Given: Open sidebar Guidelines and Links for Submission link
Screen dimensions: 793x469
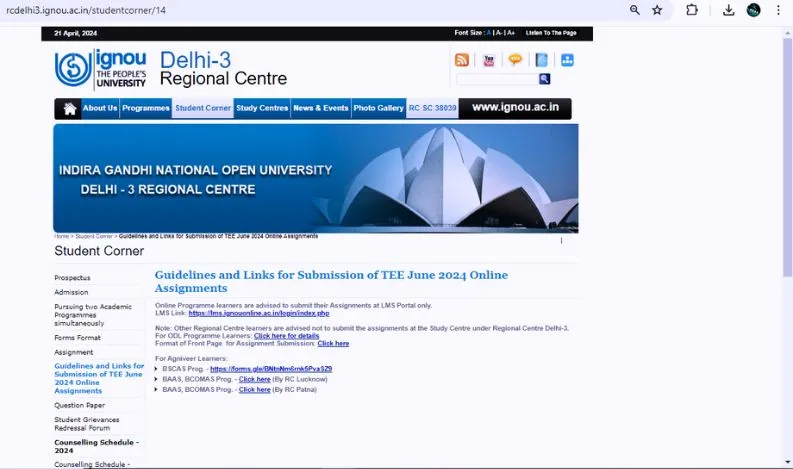Looking at the screenshot, I should 99,378.
